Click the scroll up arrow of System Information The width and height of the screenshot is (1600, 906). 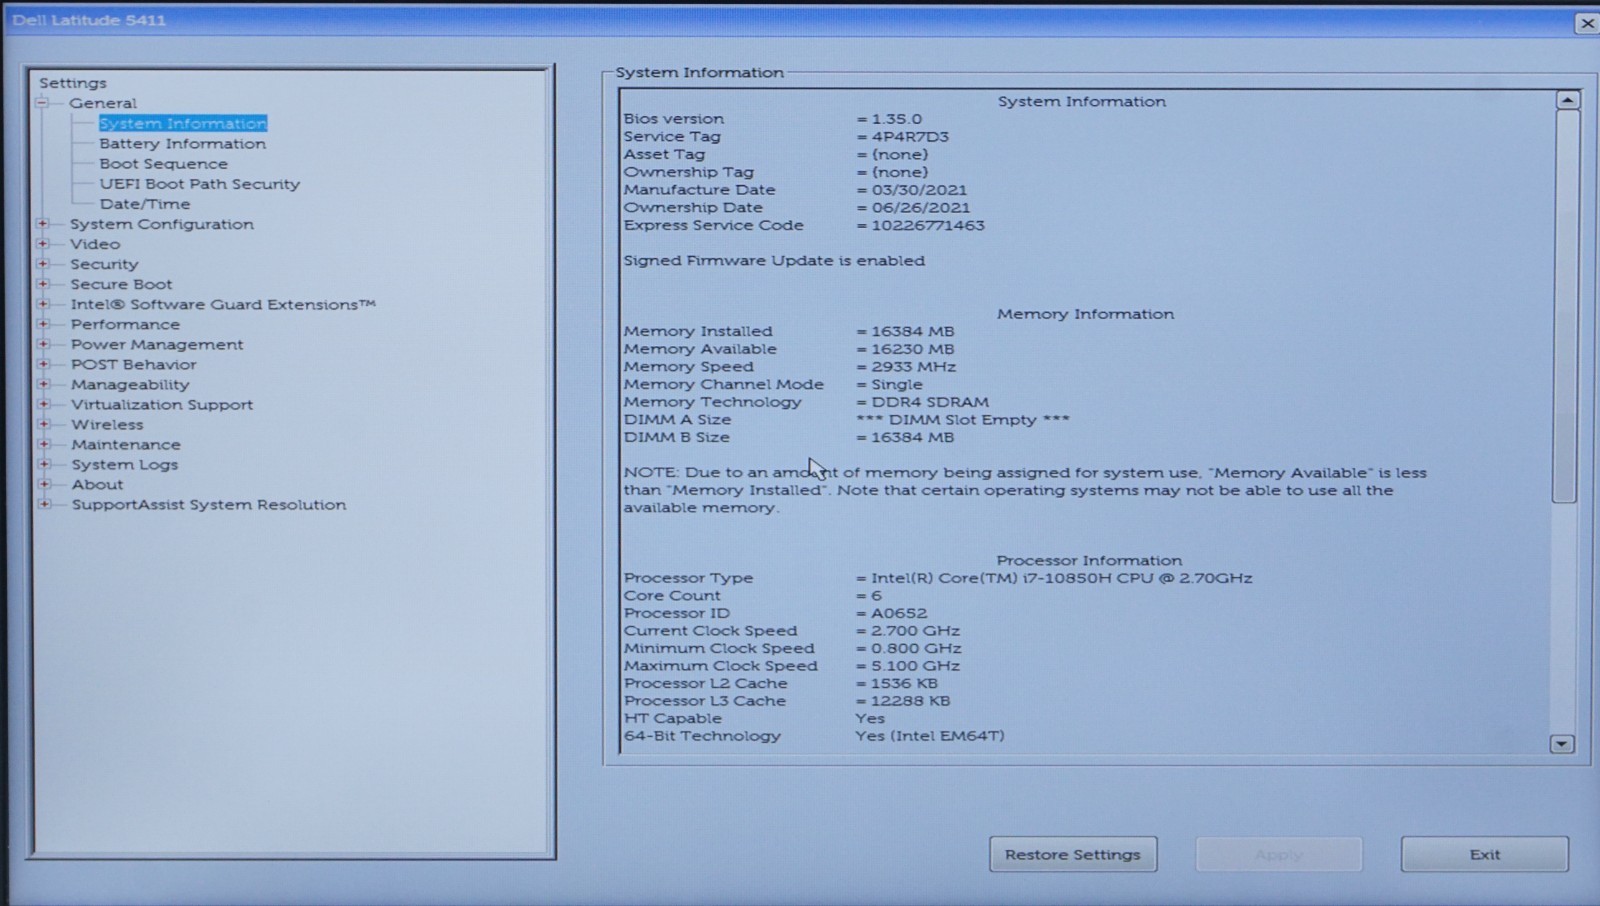[1567, 100]
